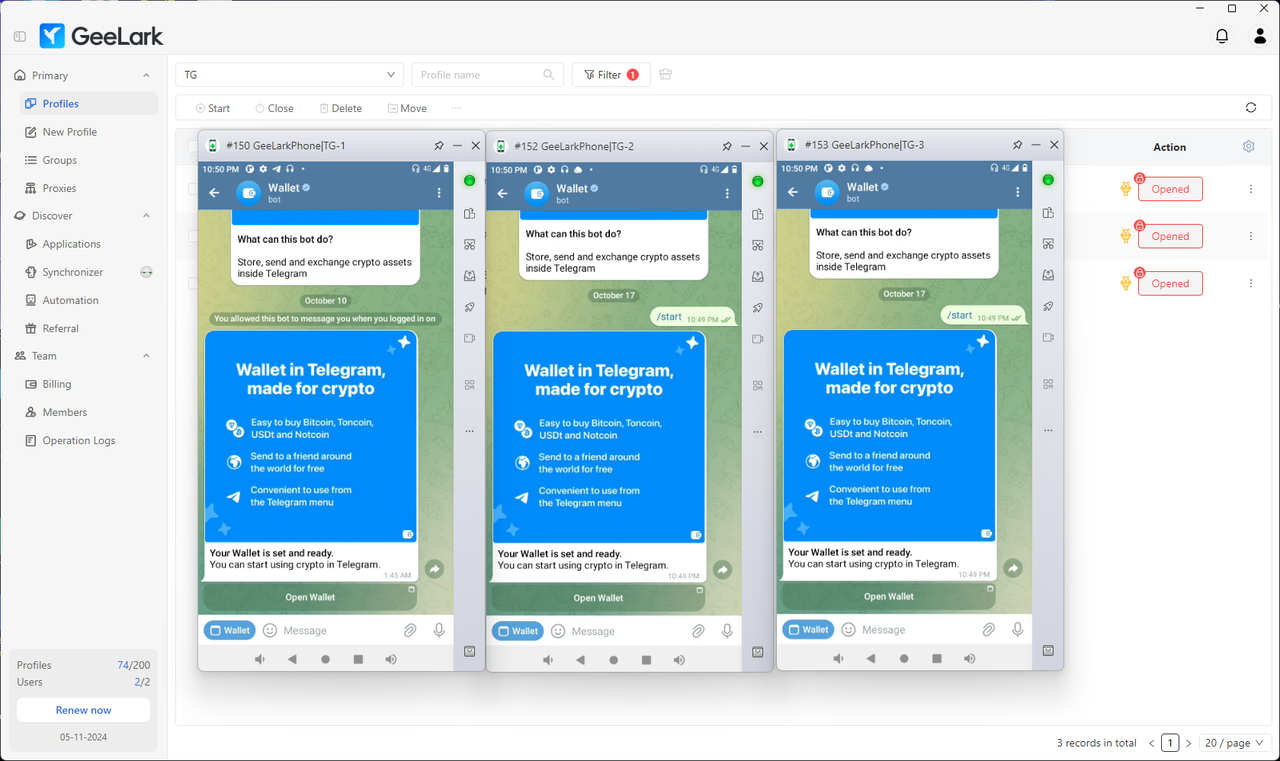Open notifications bell in the top bar
The width and height of the screenshot is (1280, 761).
1222,36
